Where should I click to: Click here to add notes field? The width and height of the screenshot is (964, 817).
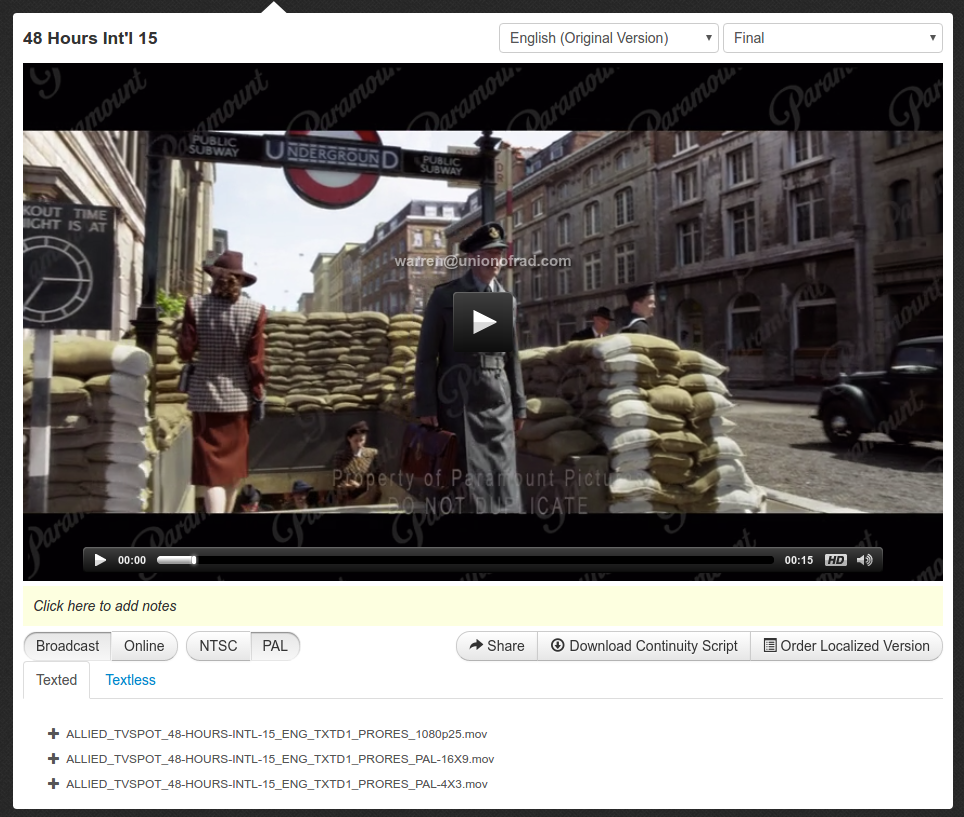(483, 606)
